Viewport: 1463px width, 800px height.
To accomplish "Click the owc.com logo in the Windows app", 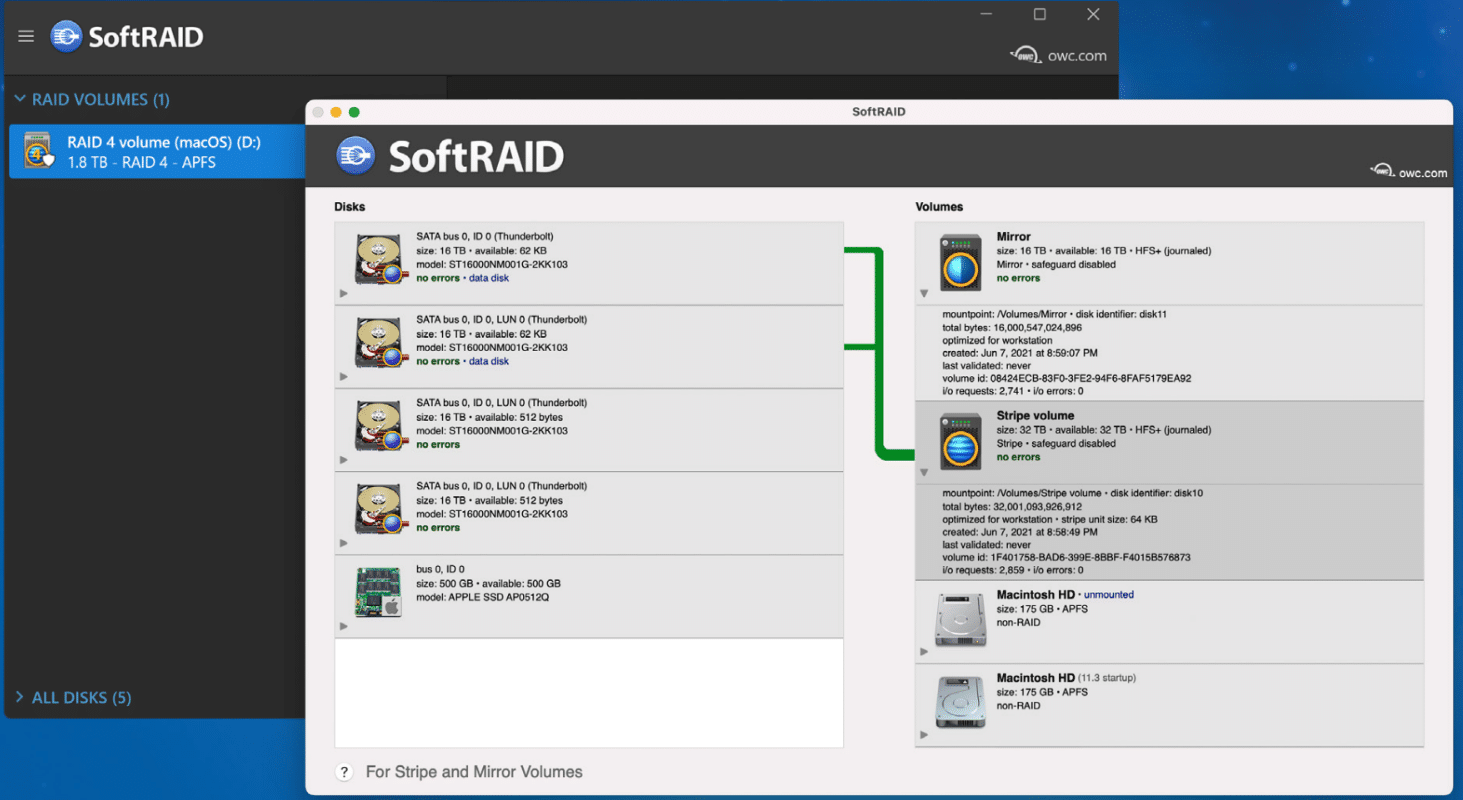I will (x=1059, y=55).
